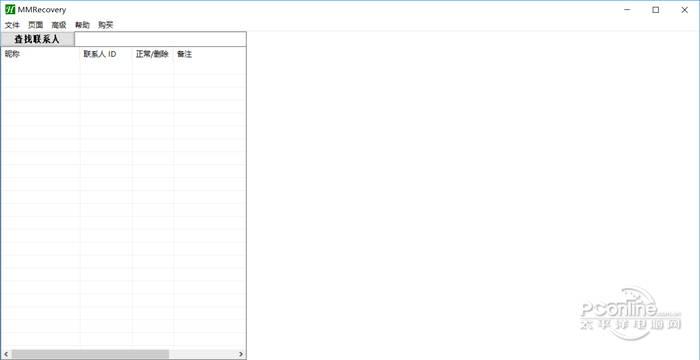Open the 购买 menu
Viewport: 700px width, 360px height.
(105, 25)
